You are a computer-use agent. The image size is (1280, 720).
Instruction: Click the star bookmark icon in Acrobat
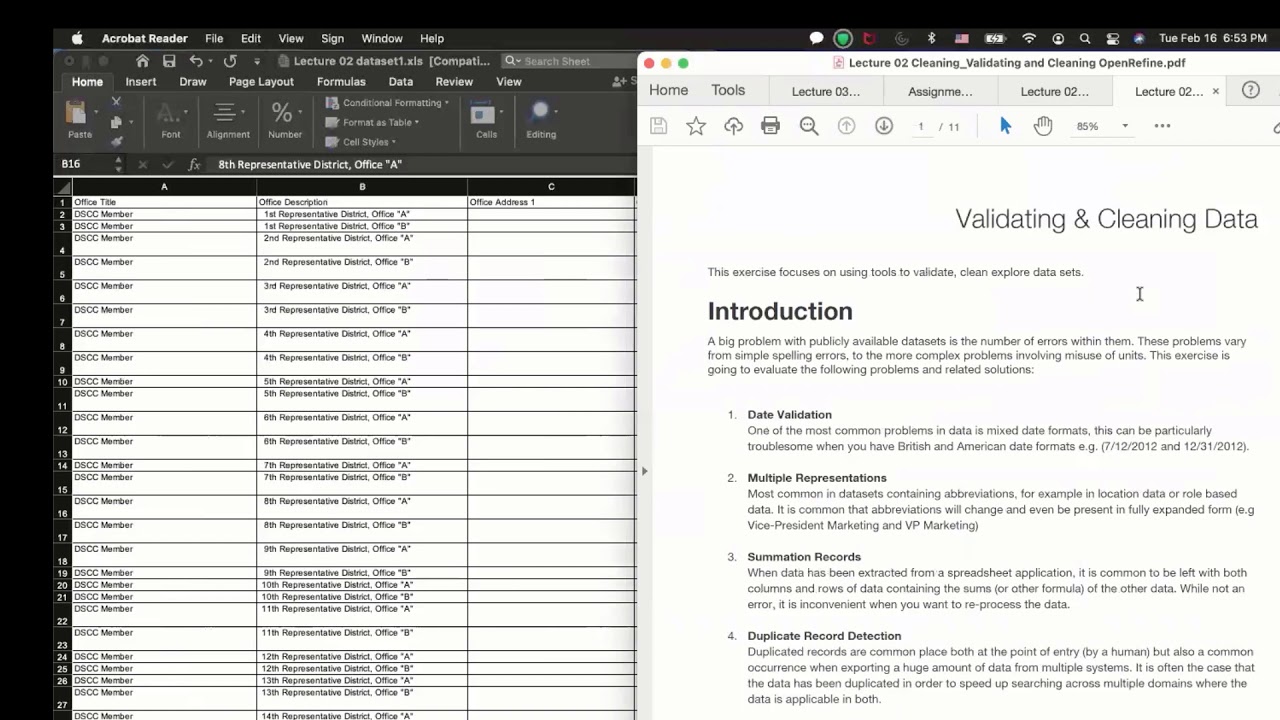[696, 126]
